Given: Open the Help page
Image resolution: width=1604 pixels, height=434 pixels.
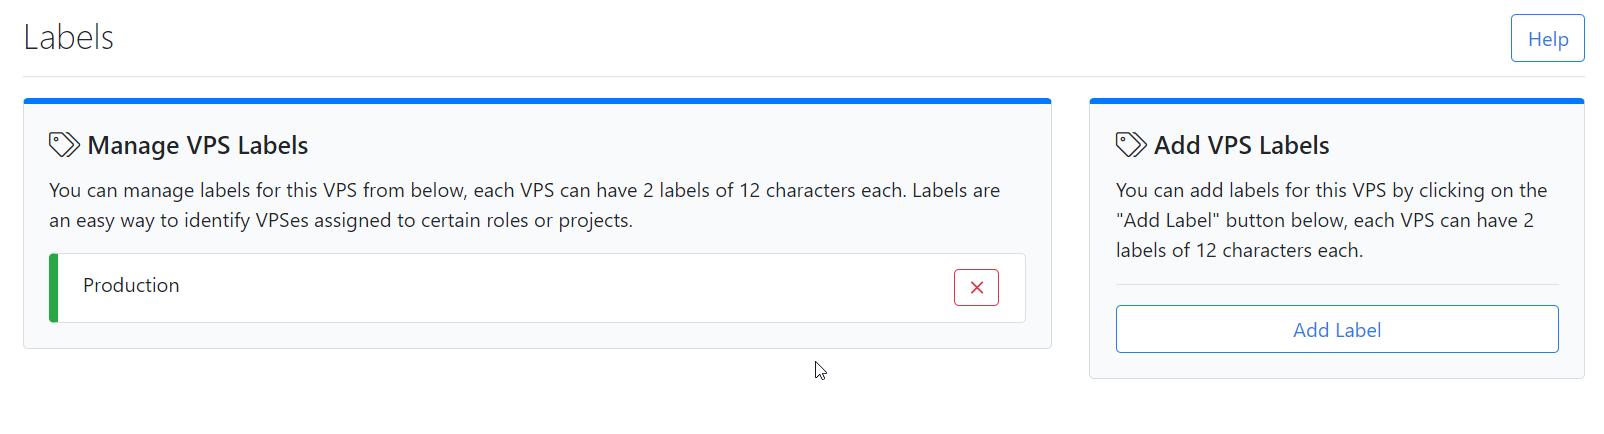Looking at the screenshot, I should [1547, 39].
